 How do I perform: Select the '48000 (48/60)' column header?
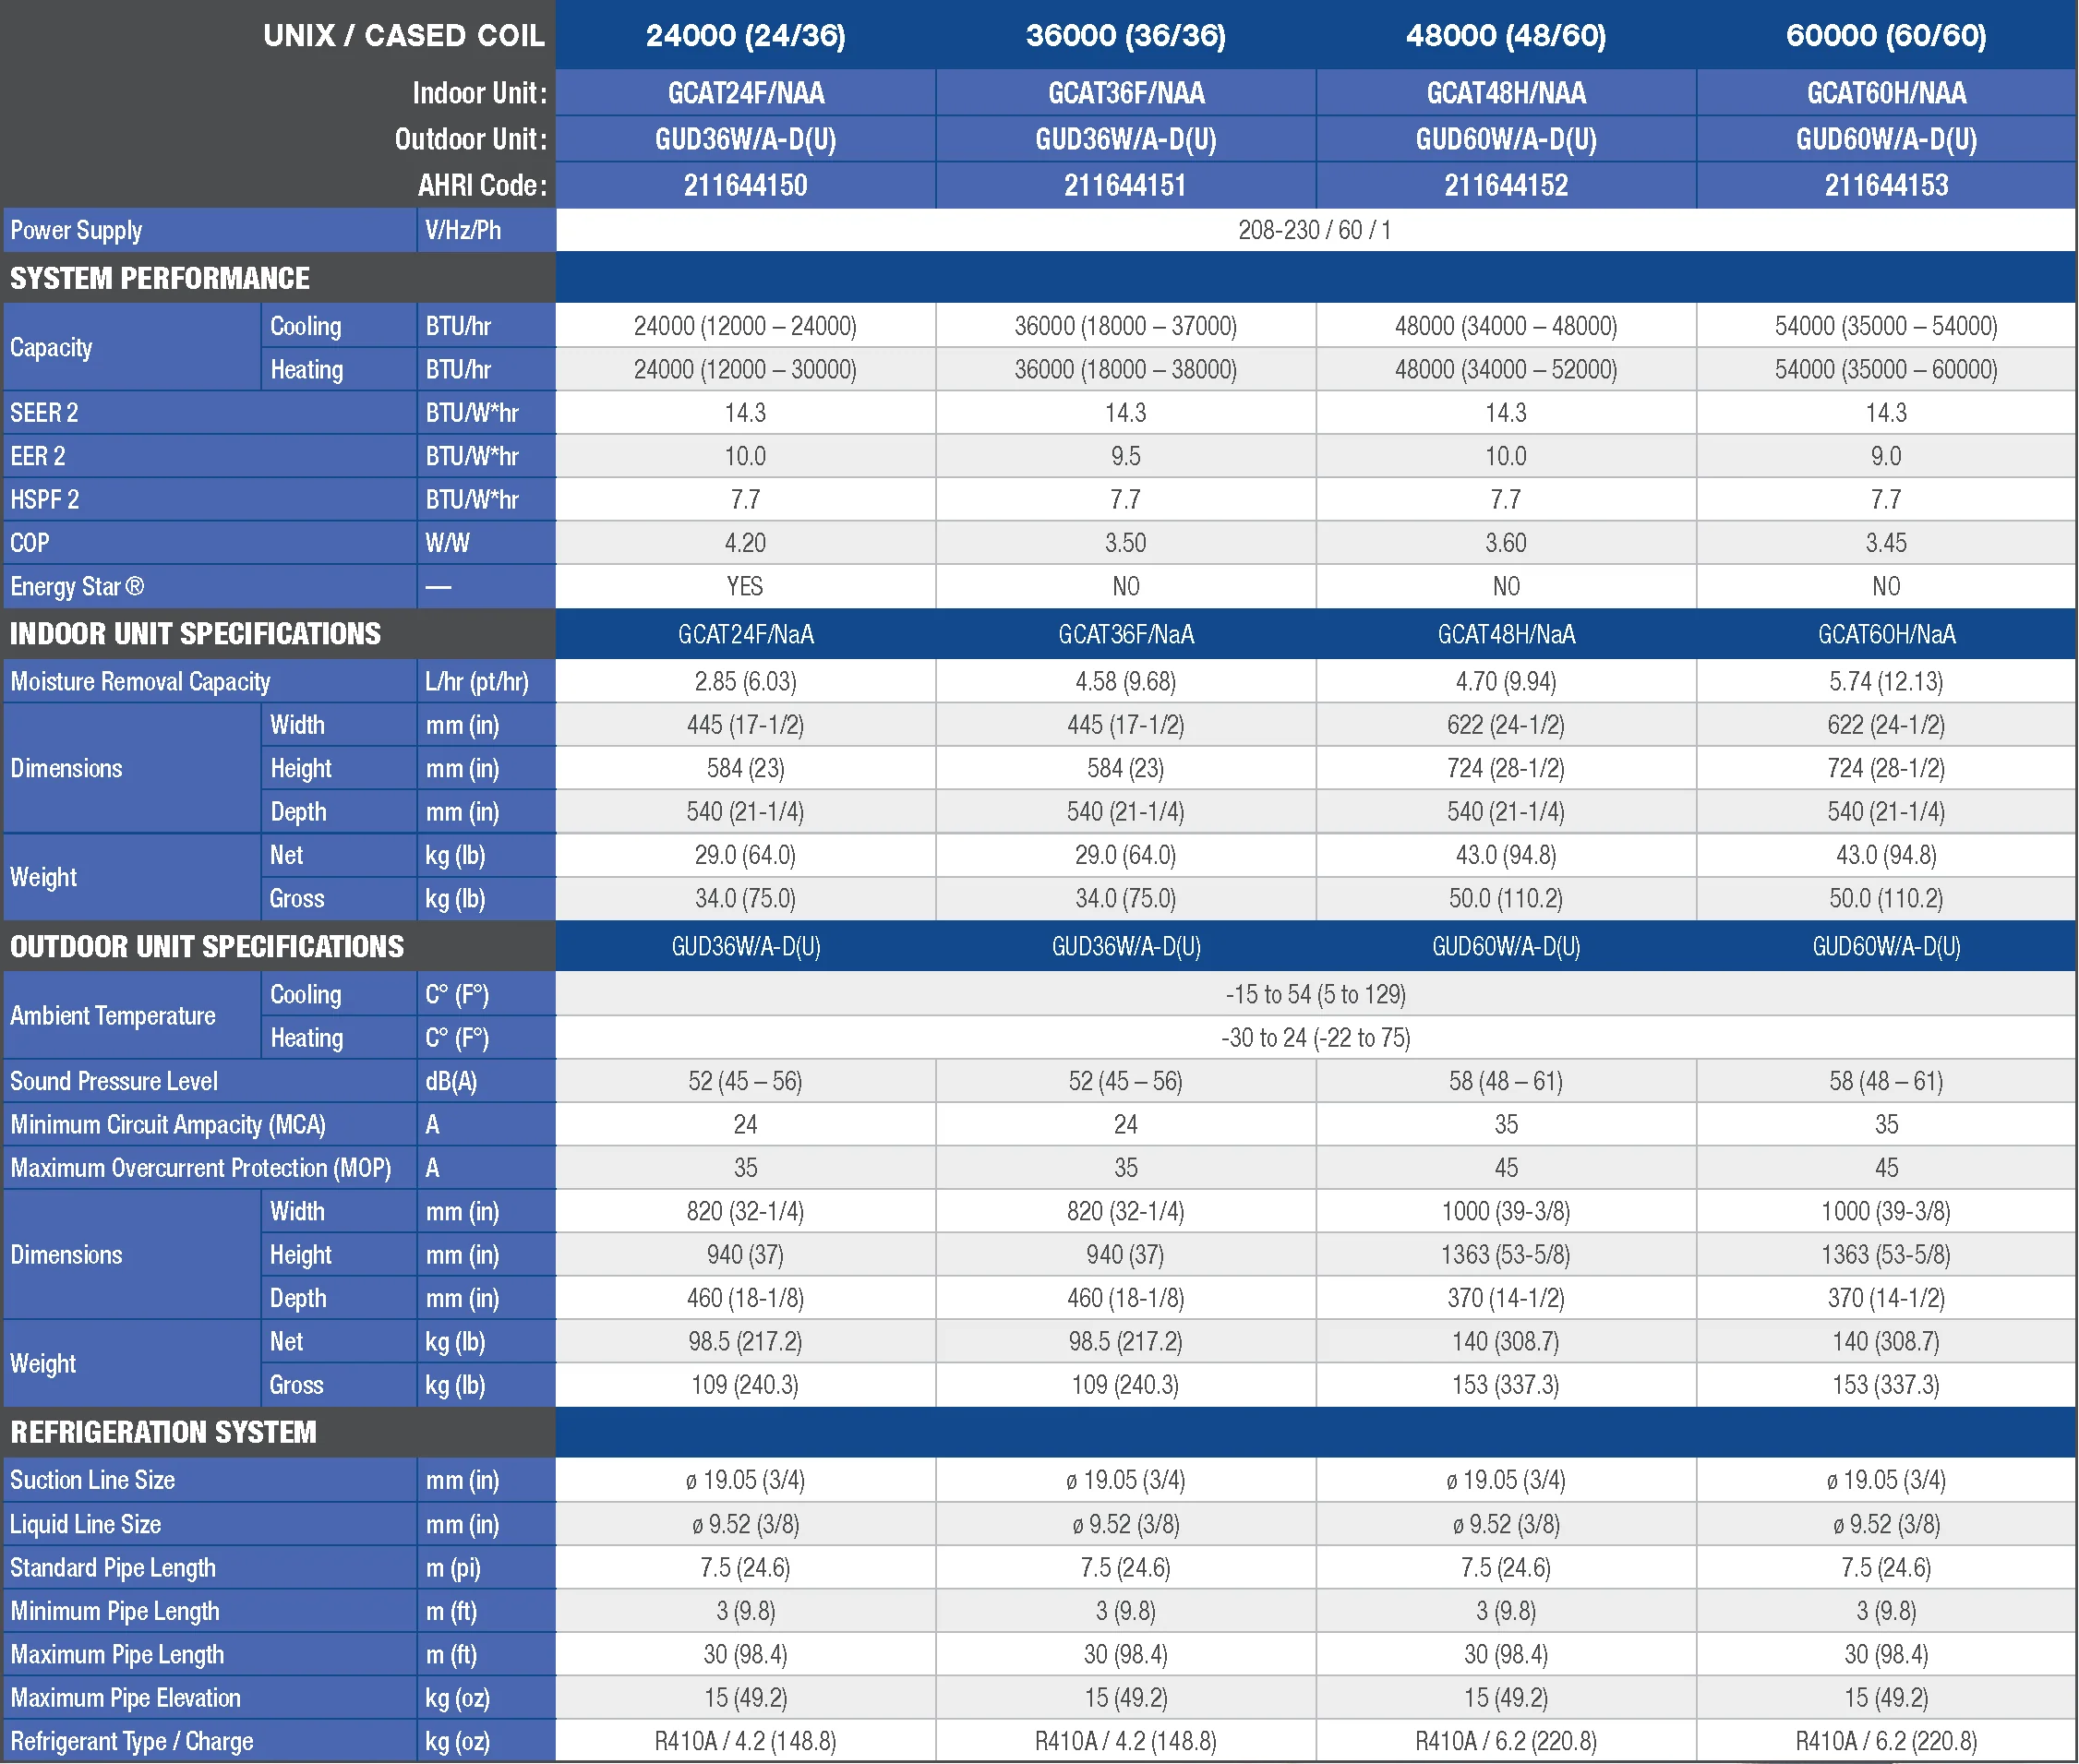1505,35
